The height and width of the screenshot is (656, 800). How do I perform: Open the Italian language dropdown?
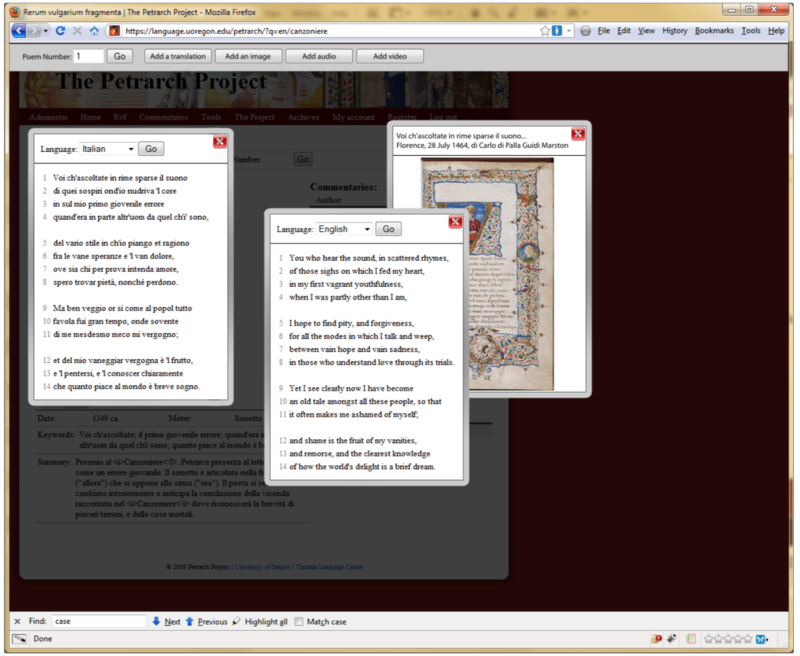pos(108,149)
